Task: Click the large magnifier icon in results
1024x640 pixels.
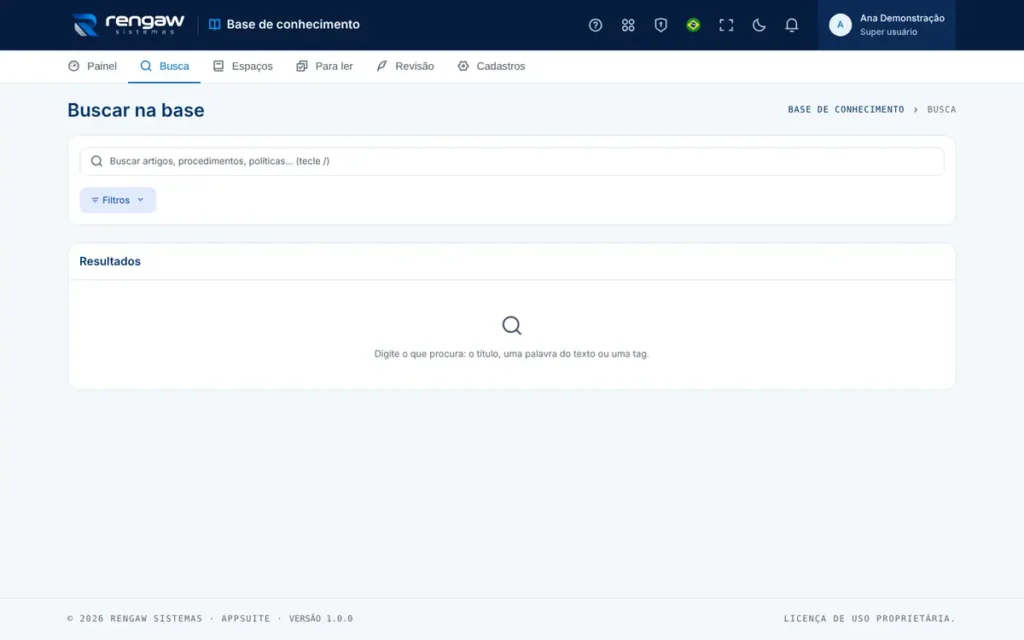Action: (511, 325)
